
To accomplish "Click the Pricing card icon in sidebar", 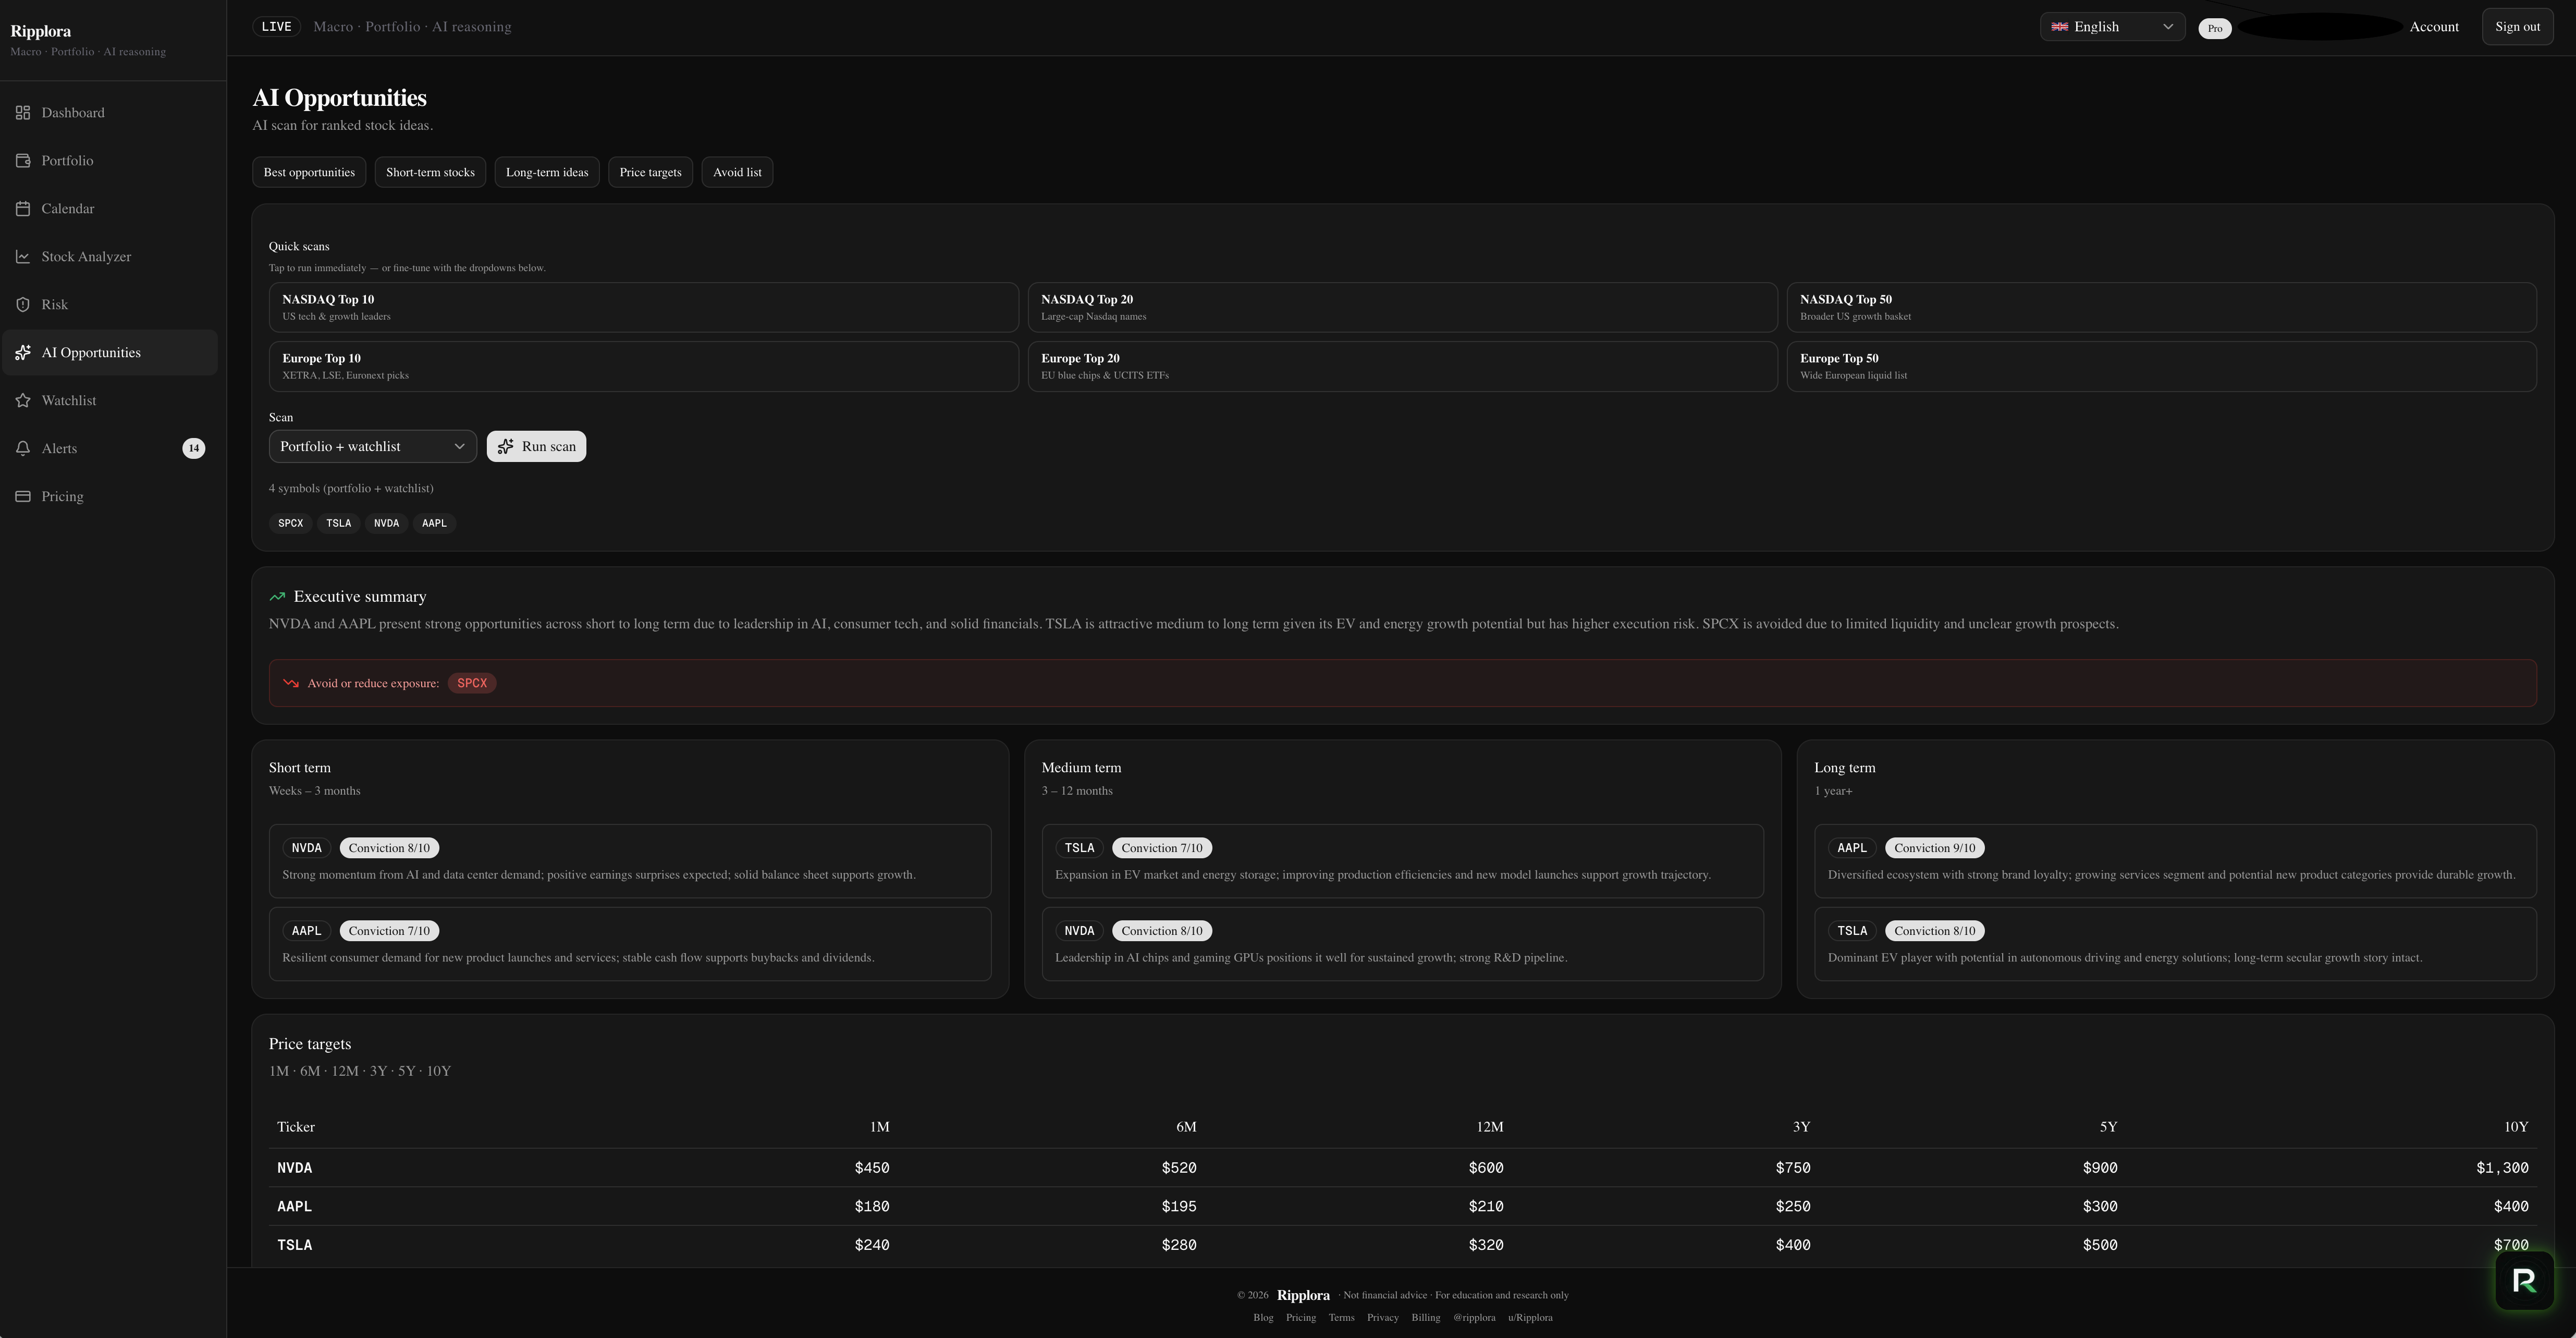I will (x=23, y=496).
